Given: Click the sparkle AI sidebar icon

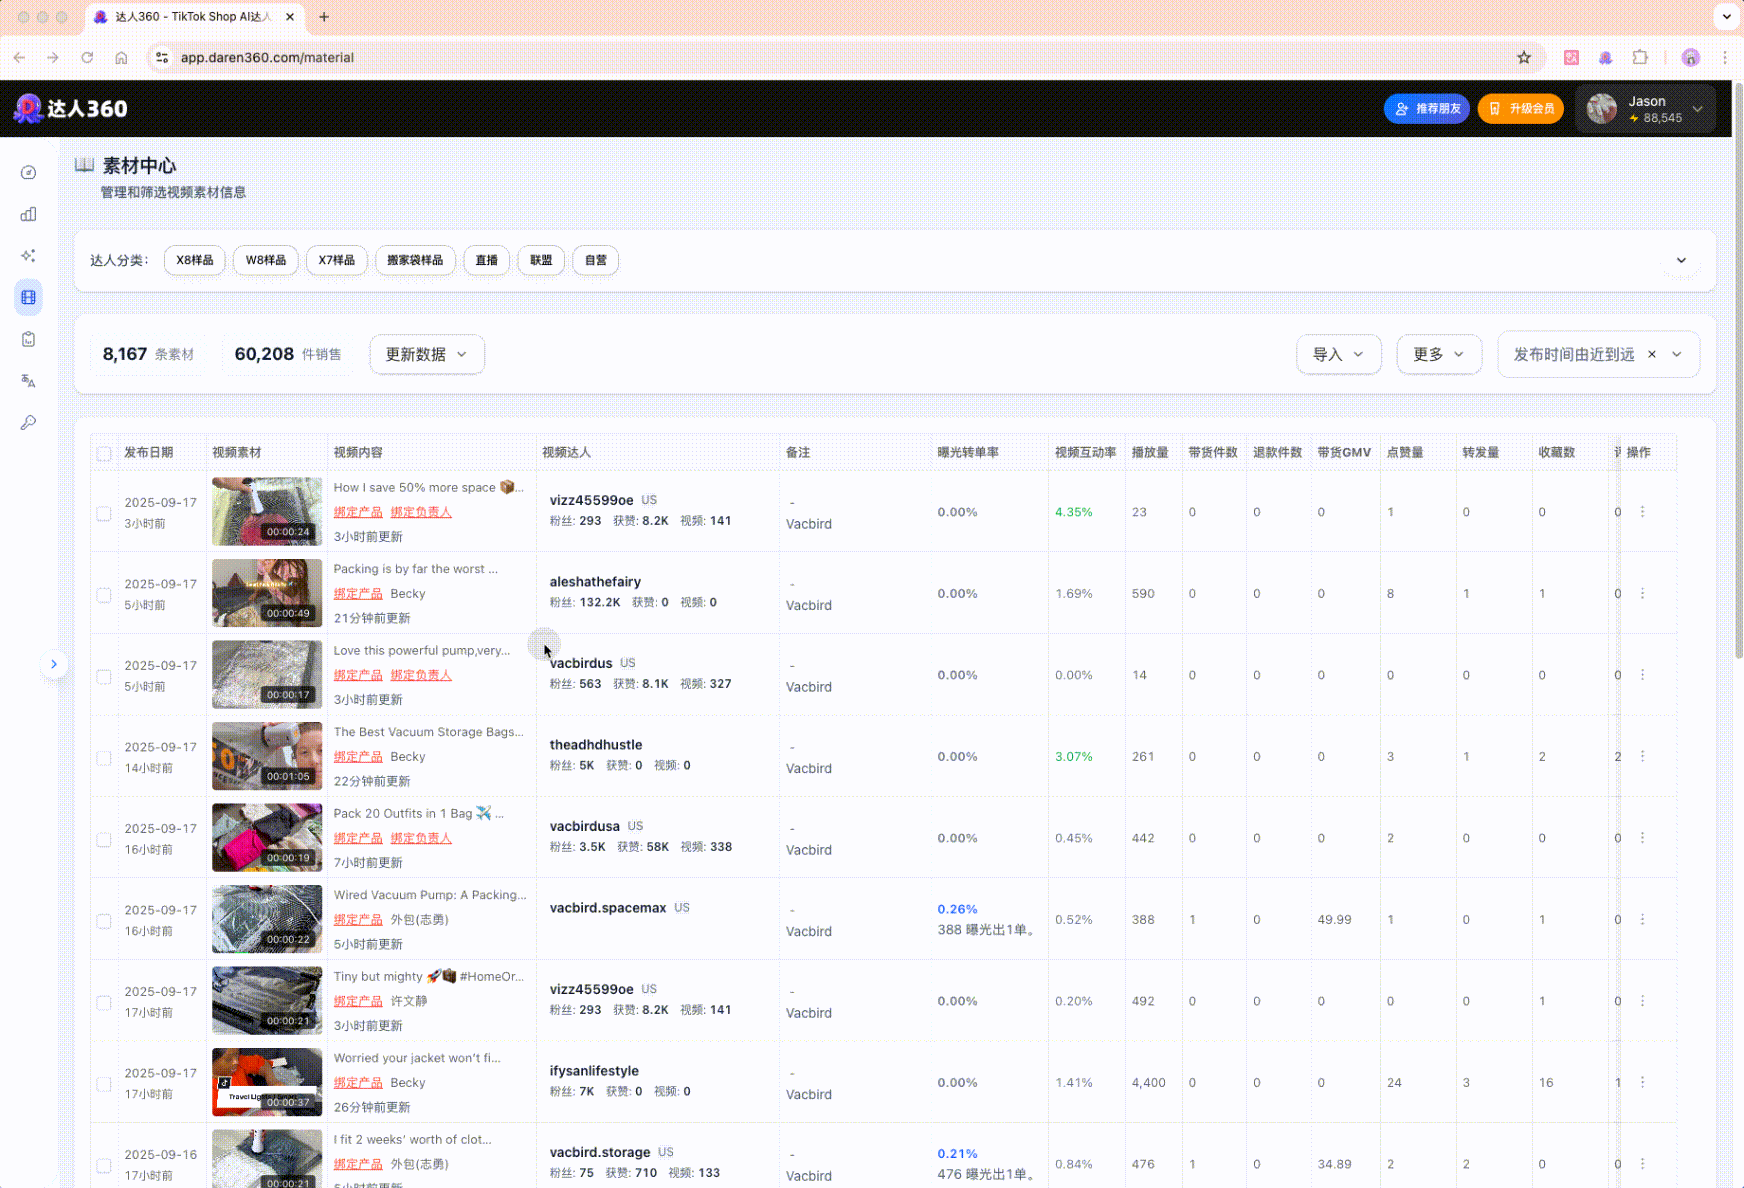Looking at the screenshot, I should pos(28,256).
